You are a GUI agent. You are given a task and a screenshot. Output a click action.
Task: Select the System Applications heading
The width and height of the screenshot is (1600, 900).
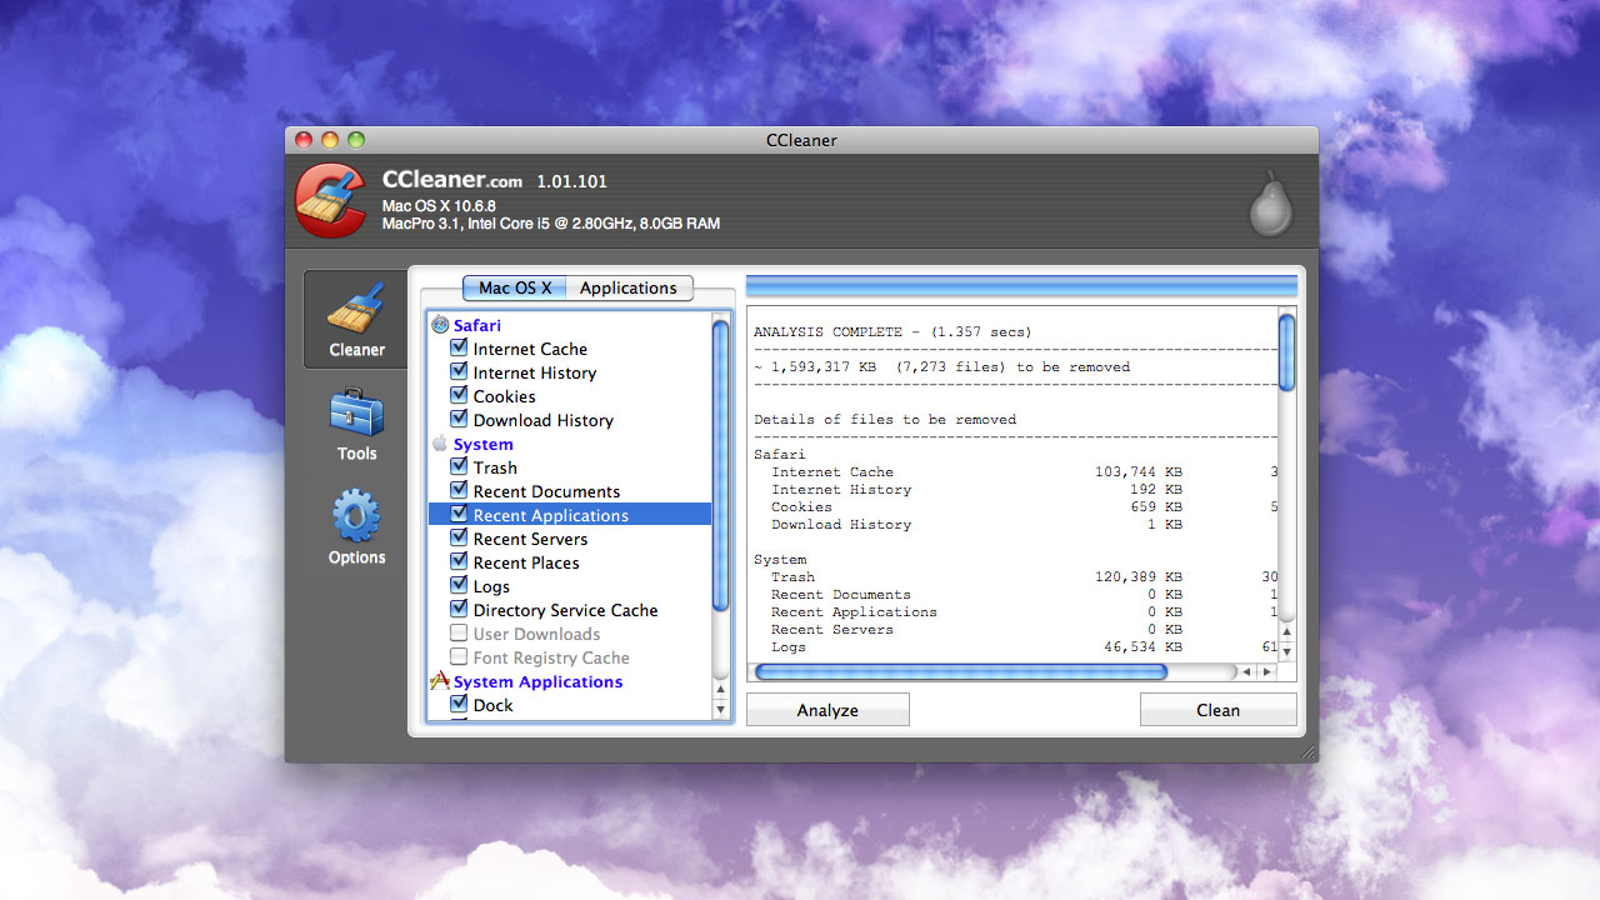click(538, 682)
